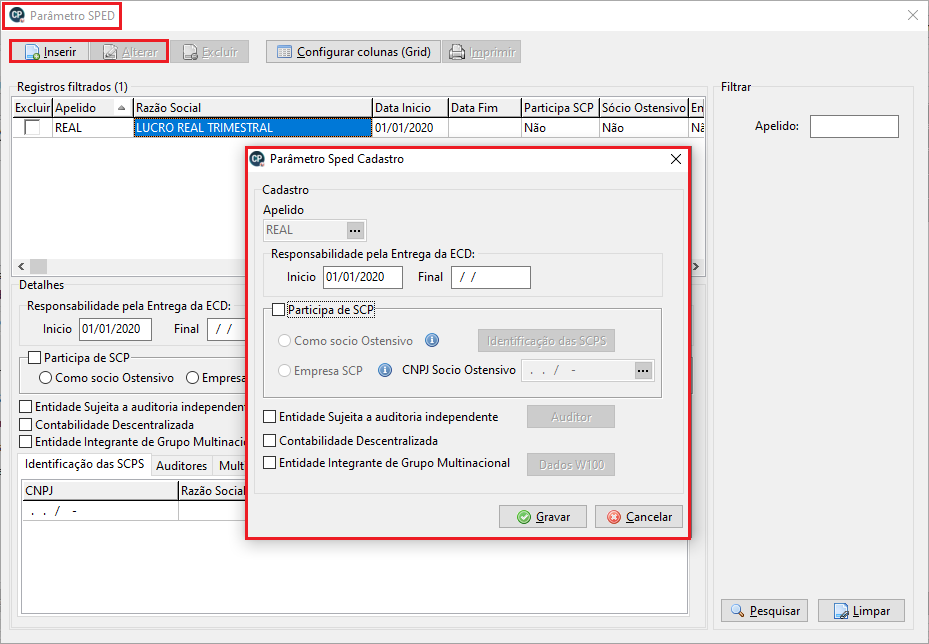Open the Apelido lookup ellipsis button

point(356,230)
